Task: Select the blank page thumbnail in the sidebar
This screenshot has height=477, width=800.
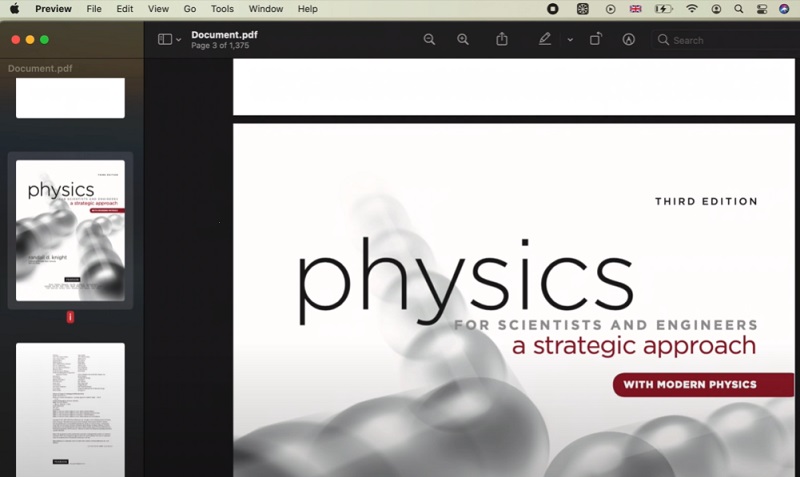Action: (70, 98)
